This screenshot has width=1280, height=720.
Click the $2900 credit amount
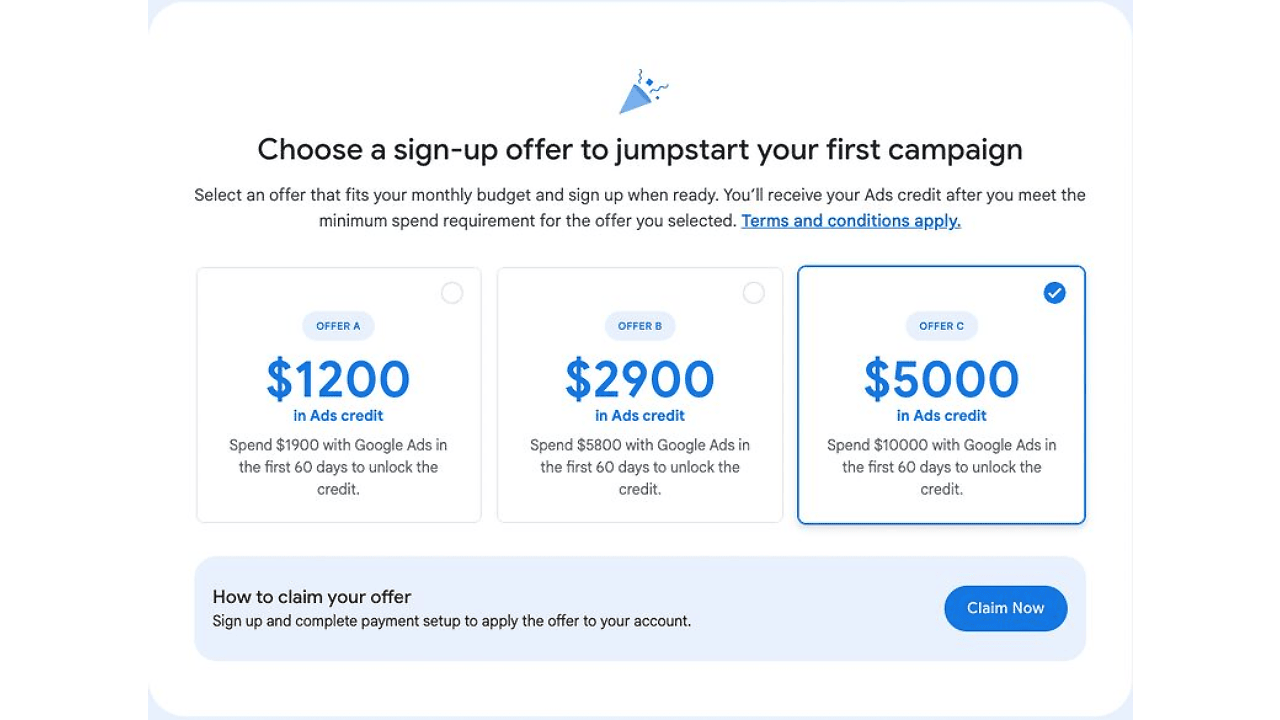point(640,380)
